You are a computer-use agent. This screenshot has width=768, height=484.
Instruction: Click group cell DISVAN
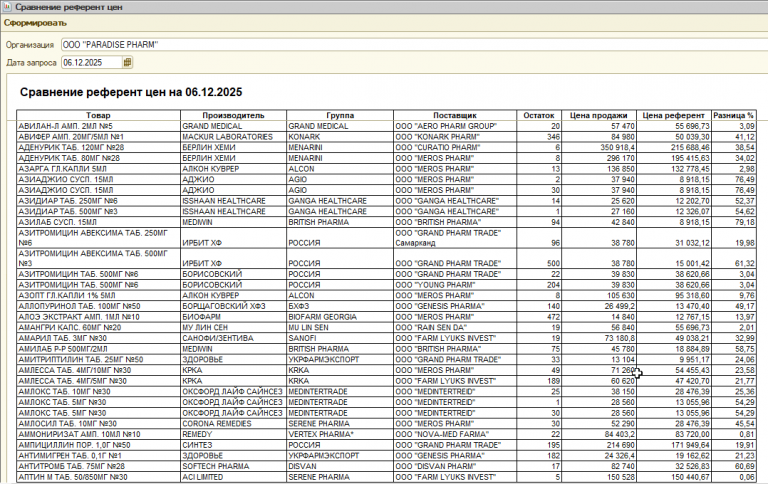coord(340,466)
